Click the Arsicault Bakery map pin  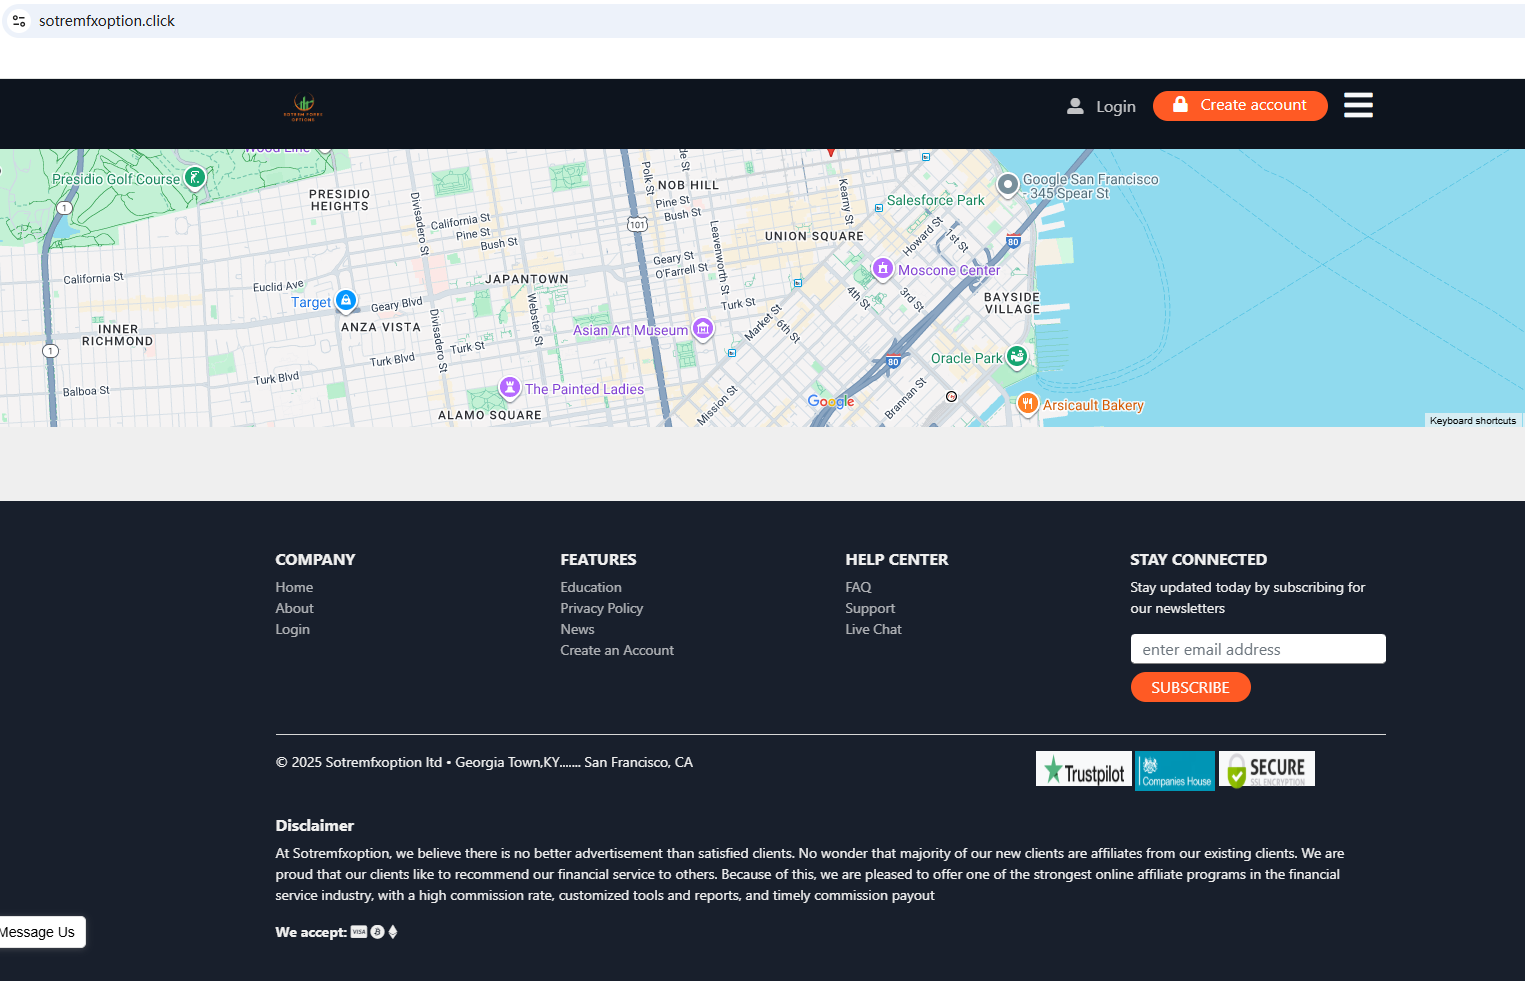click(1027, 403)
